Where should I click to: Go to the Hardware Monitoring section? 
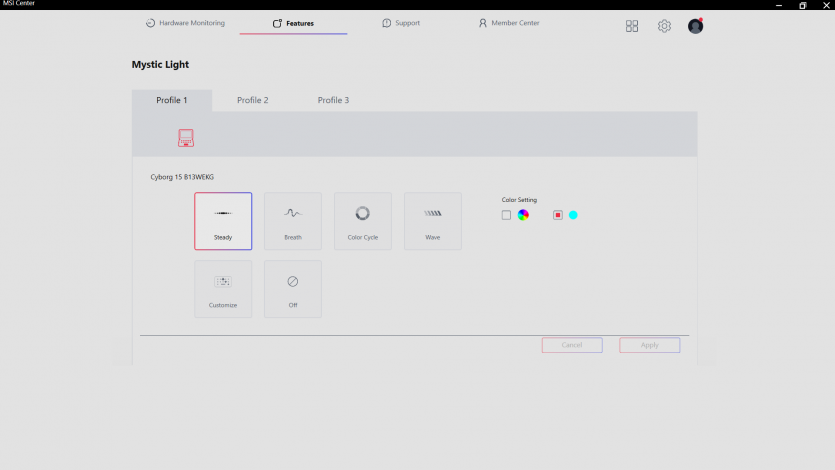click(185, 23)
